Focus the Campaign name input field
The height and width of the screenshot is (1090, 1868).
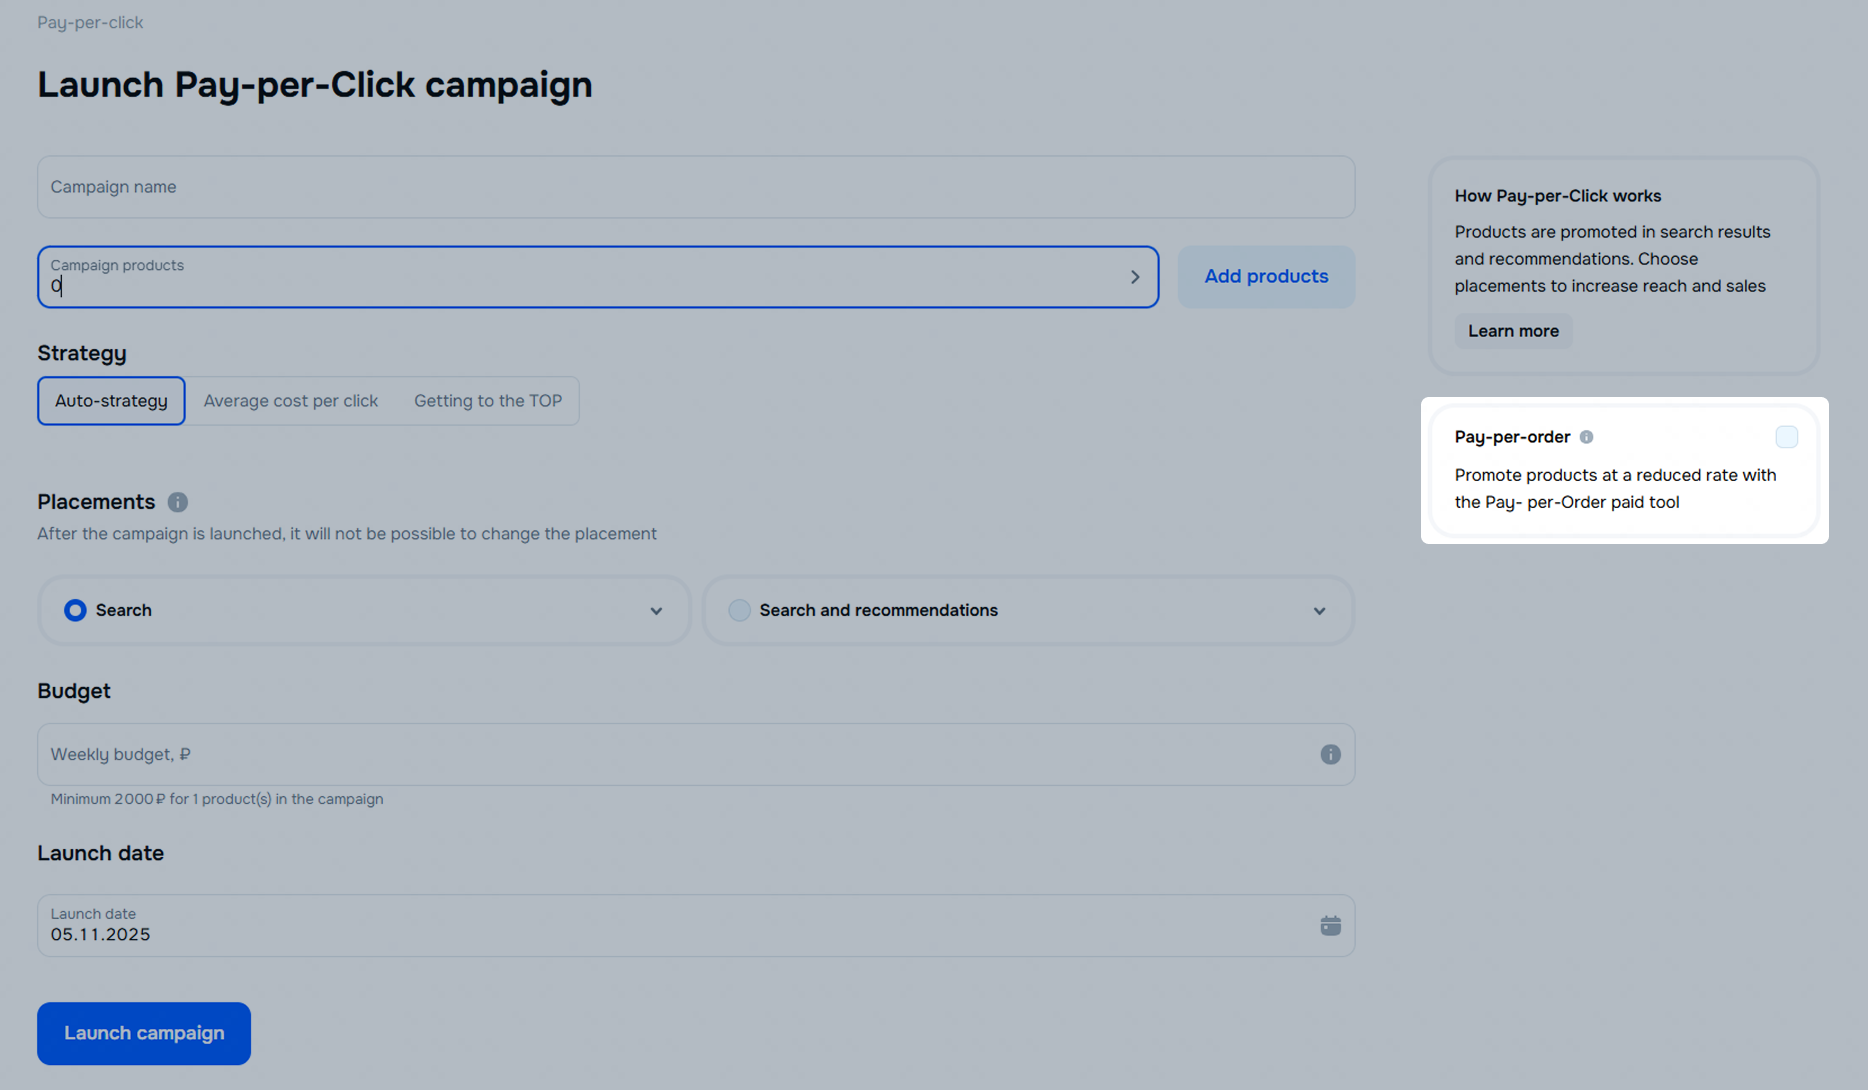[696, 187]
